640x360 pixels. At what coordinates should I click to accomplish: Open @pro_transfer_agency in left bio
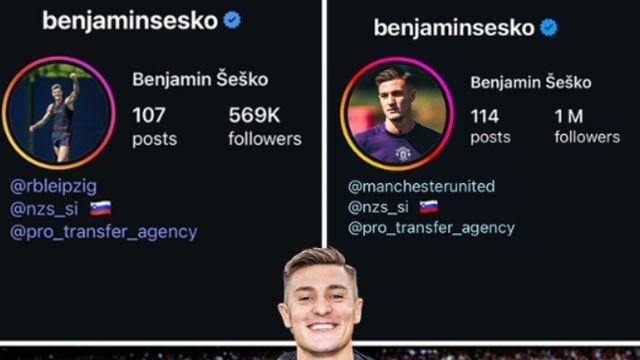pyautogui.click(x=104, y=232)
